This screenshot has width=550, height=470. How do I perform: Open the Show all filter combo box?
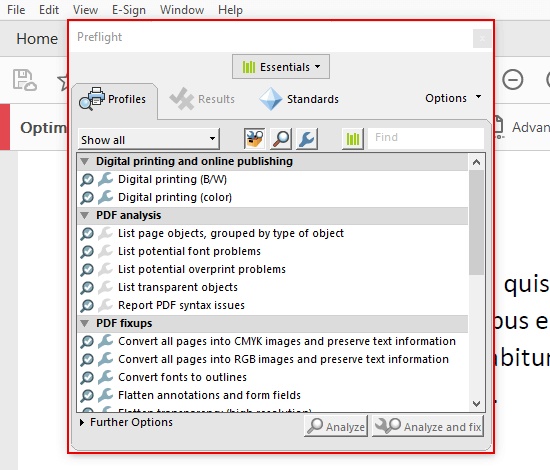[149, 139]
